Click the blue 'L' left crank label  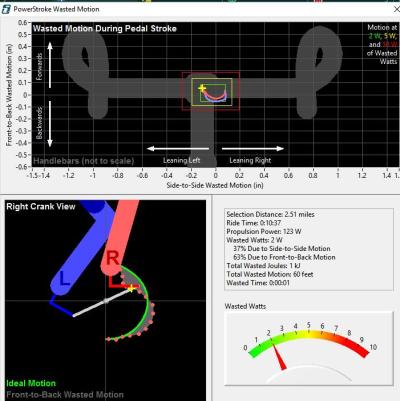click(x=65, y=279)
